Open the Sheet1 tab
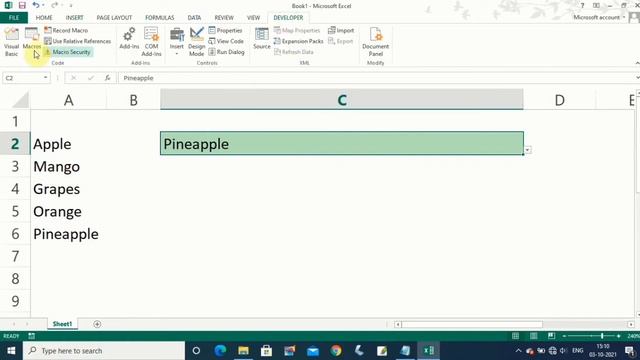640x360 pixels. 62,324
